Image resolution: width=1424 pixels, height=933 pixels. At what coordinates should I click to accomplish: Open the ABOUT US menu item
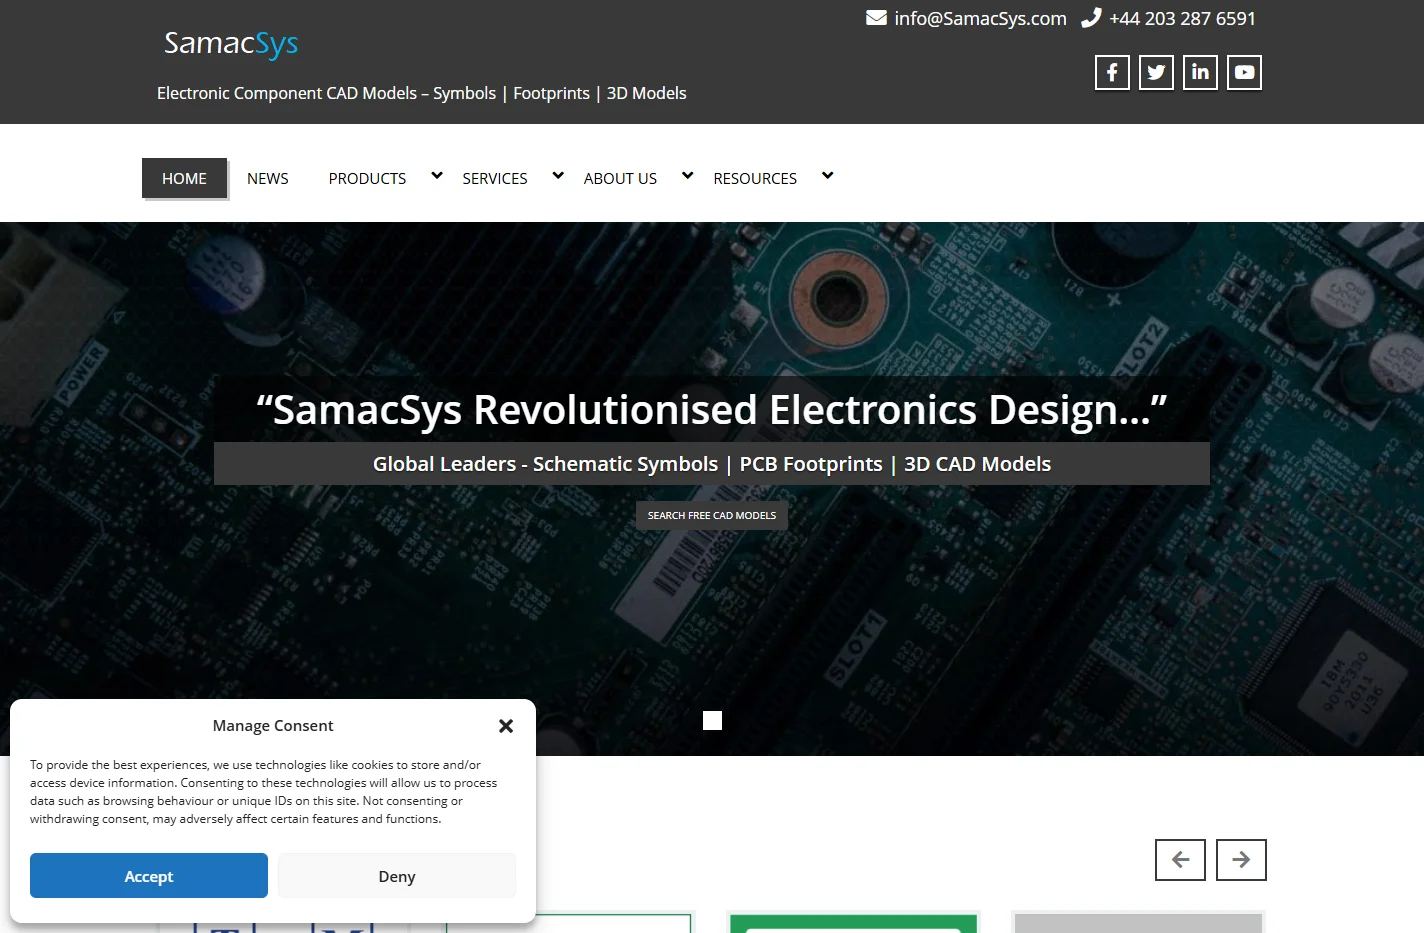click(620, 178)
